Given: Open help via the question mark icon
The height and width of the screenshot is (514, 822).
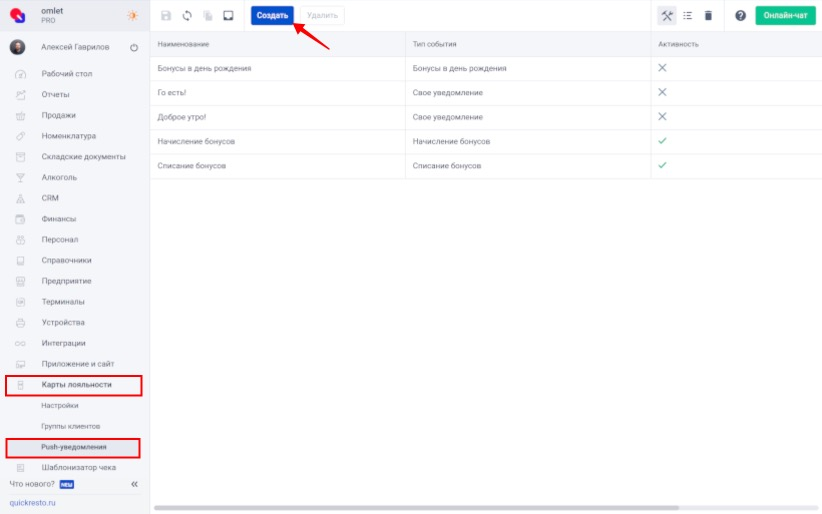Looking at the screenshot, I should [x=740, y=16].
